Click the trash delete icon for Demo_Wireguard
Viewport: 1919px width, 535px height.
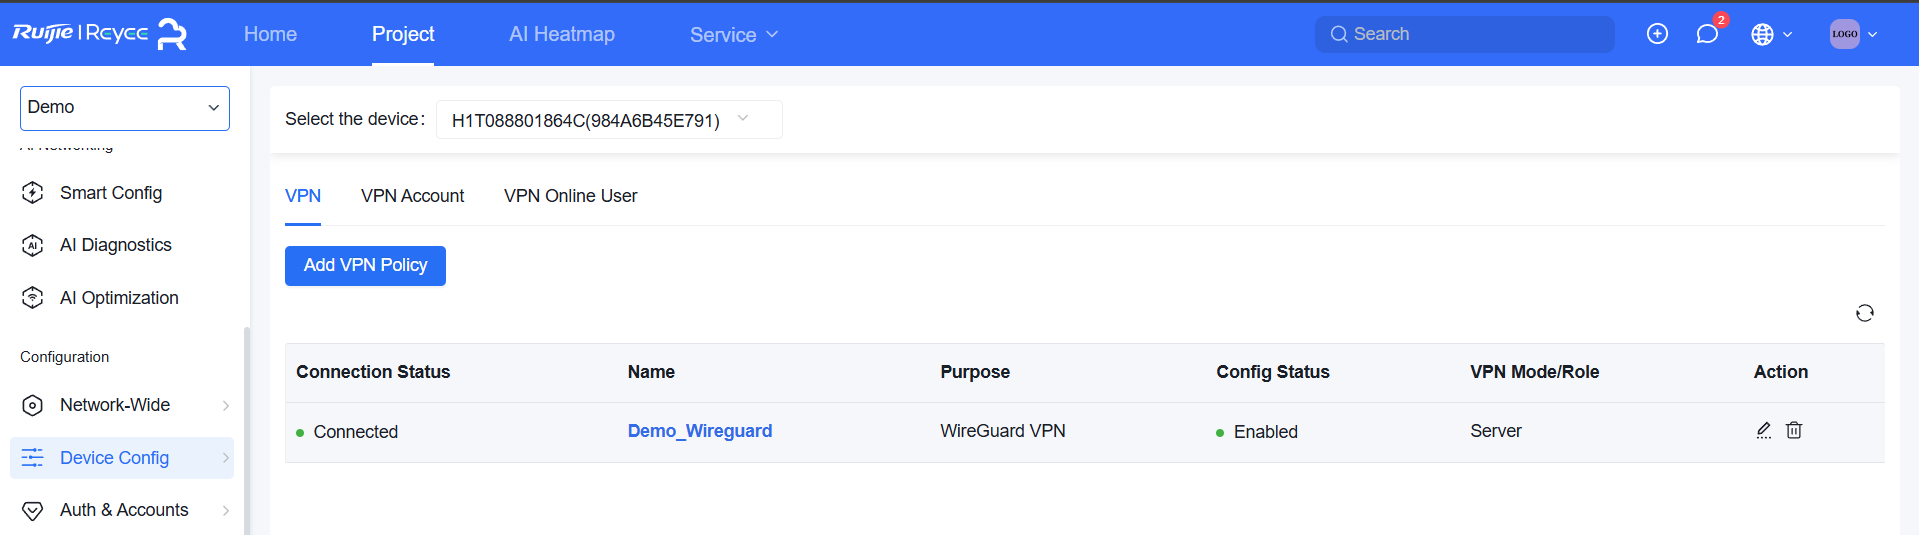pyautogui.click(x=1794, y=430)
